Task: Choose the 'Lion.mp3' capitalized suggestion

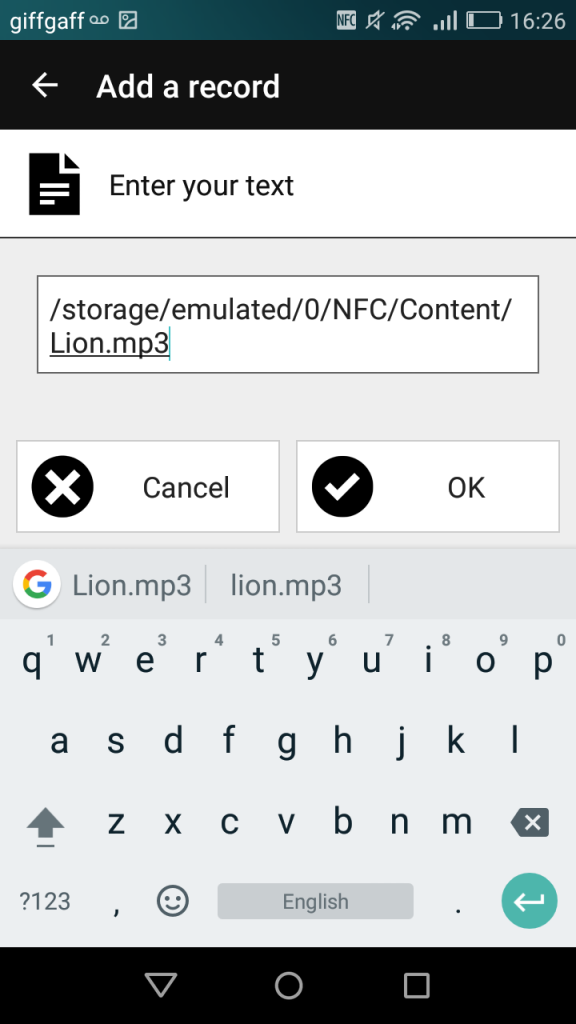Action: (131, 585)
